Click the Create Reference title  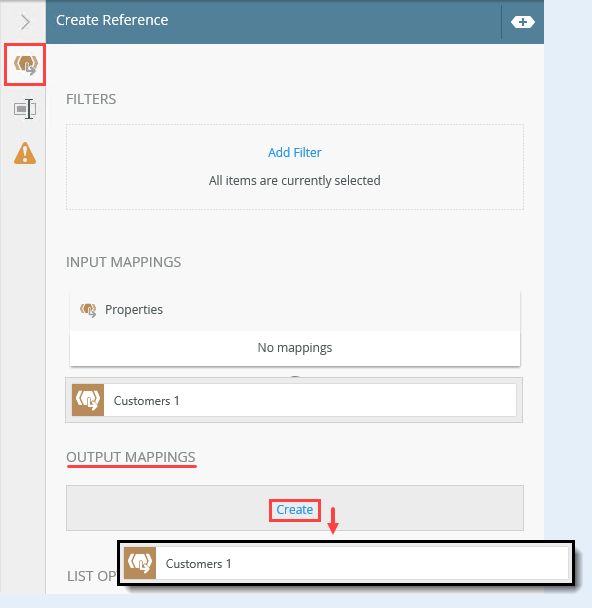tap(112, 20)
